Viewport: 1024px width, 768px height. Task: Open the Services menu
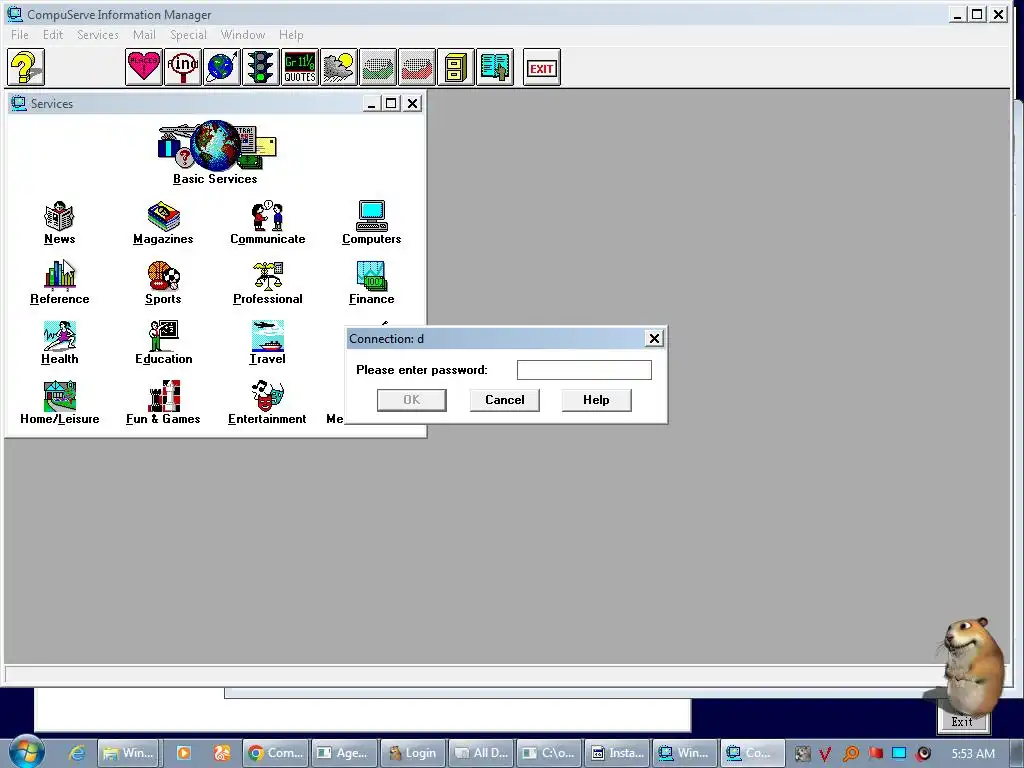click(x=98, y=35)
